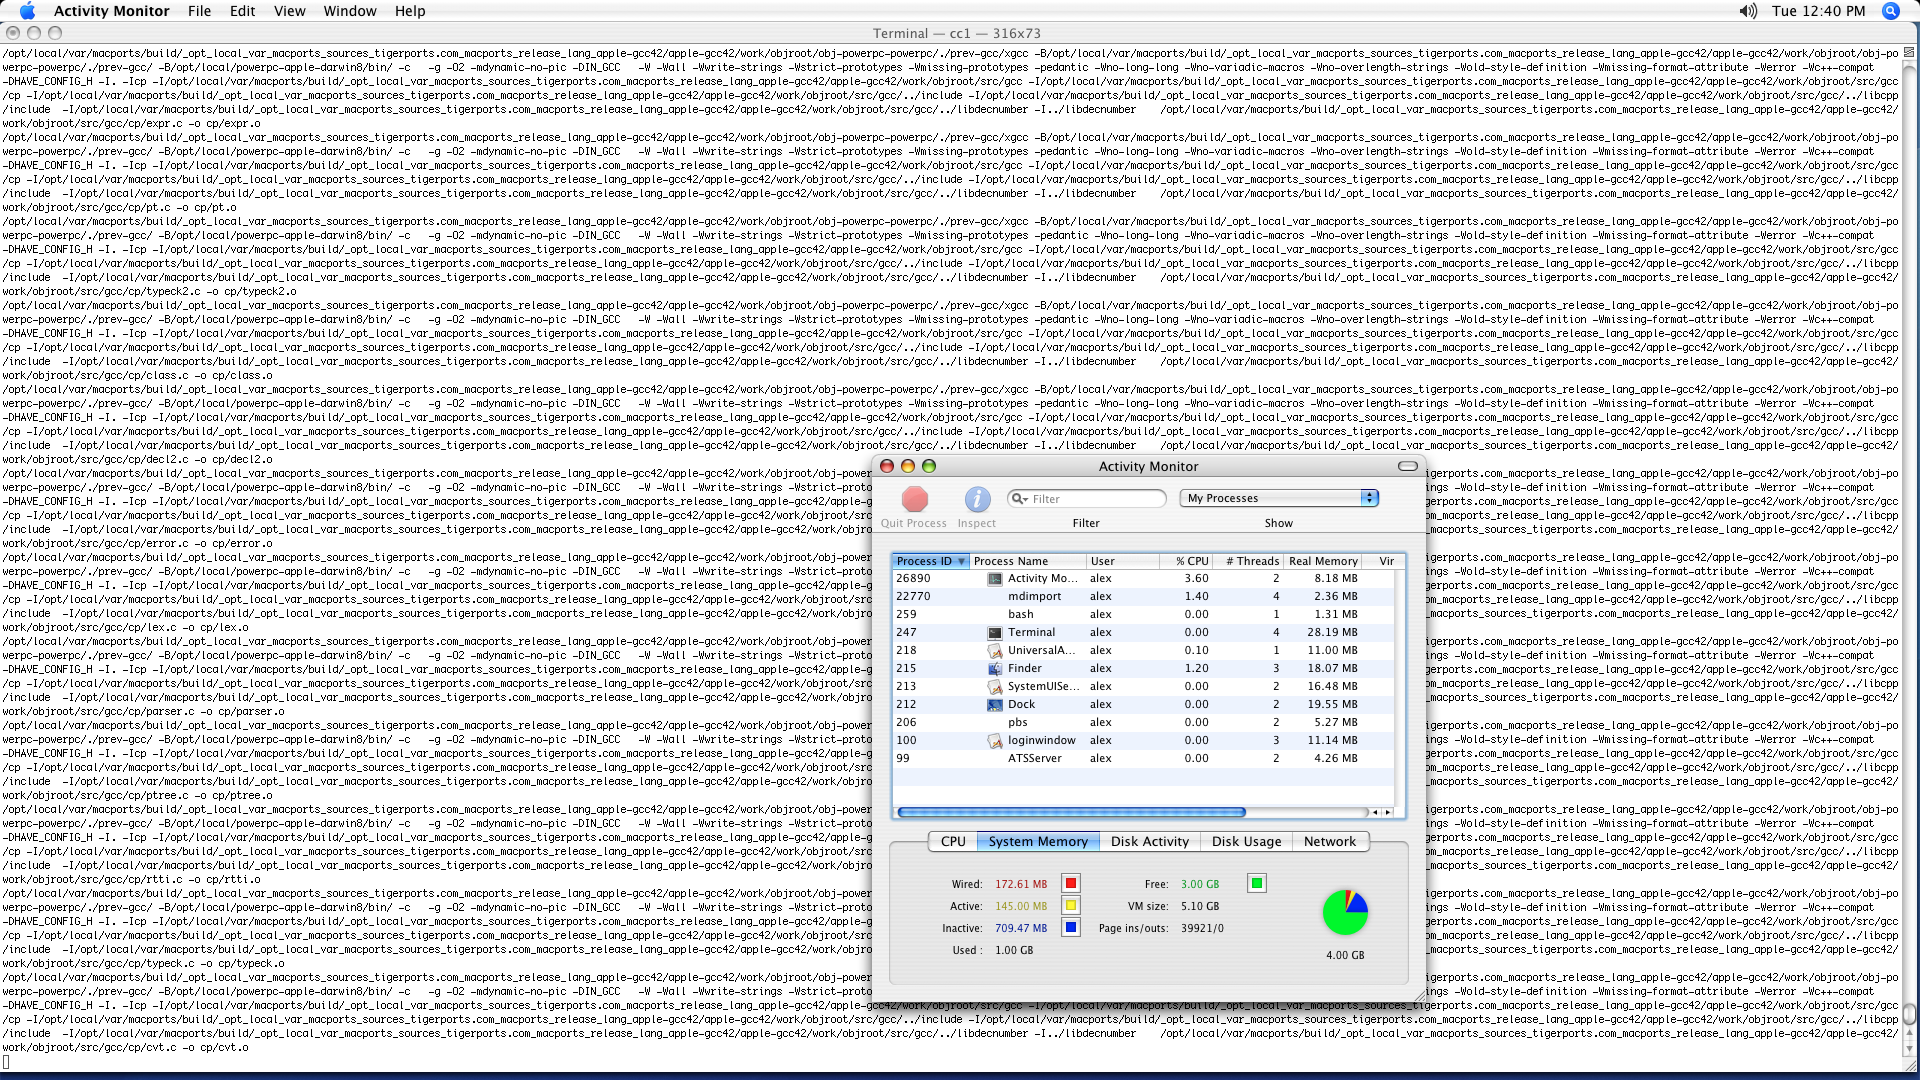The height and width of the screenshot is (1080, 1920).
Task: Open the File menu
Action: [200, 11]
